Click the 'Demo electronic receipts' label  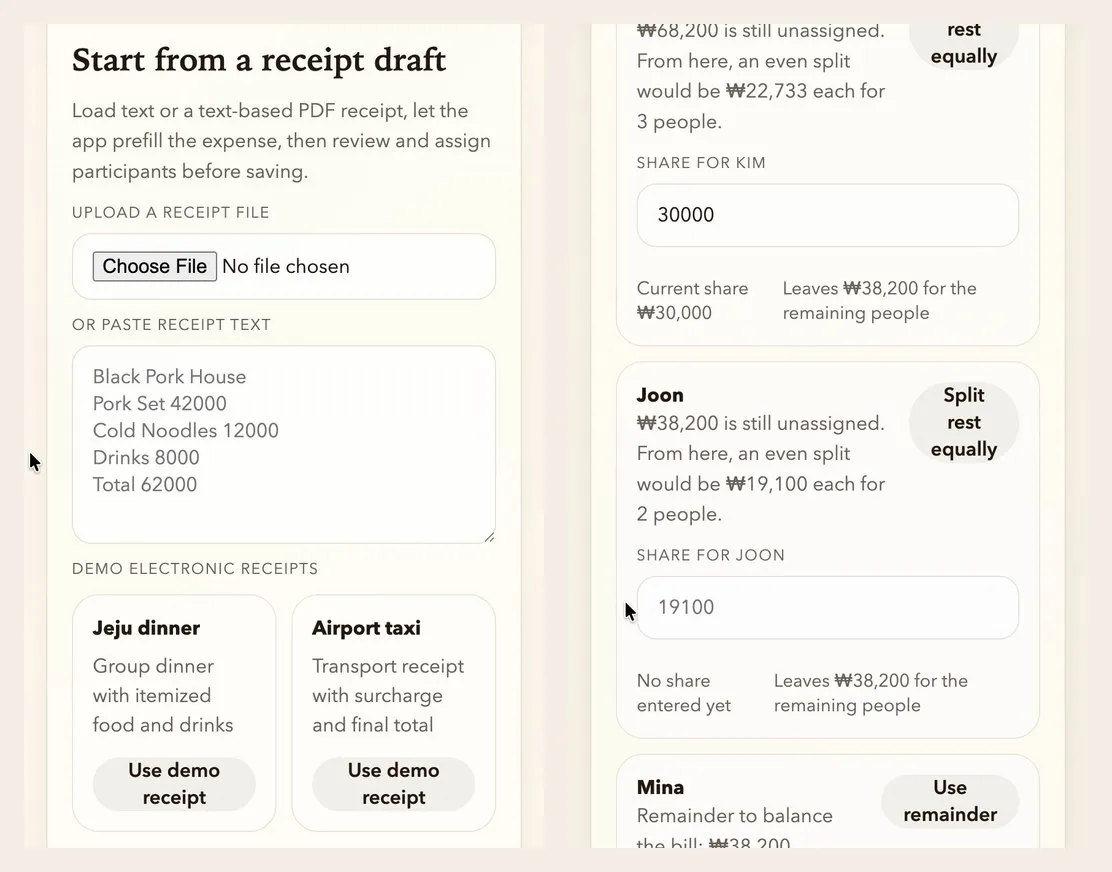pyautogui.click(x=195, y=569)
